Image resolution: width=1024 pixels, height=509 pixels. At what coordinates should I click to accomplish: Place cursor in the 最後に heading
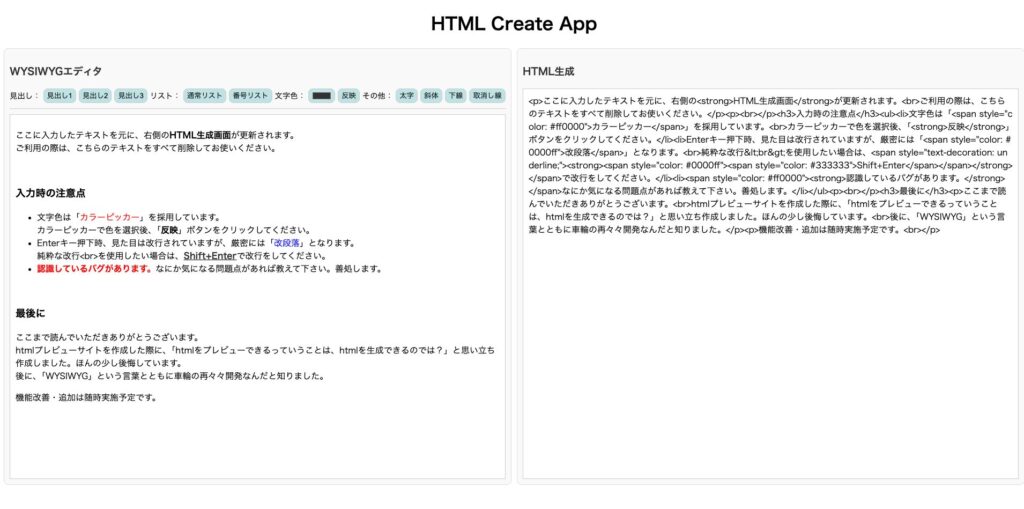click(30, 313)
